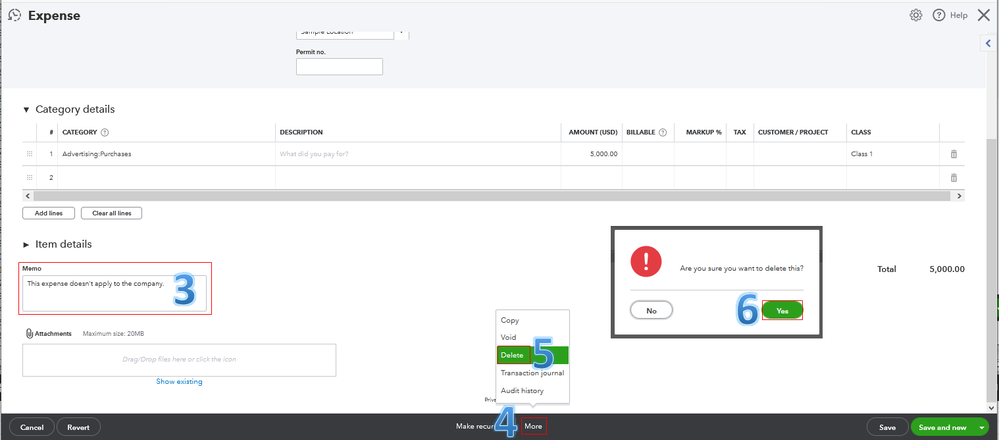This screenshot has width=999, height=440.
Task: Grab the drag handle of line 2
Action: click(29, 178)
